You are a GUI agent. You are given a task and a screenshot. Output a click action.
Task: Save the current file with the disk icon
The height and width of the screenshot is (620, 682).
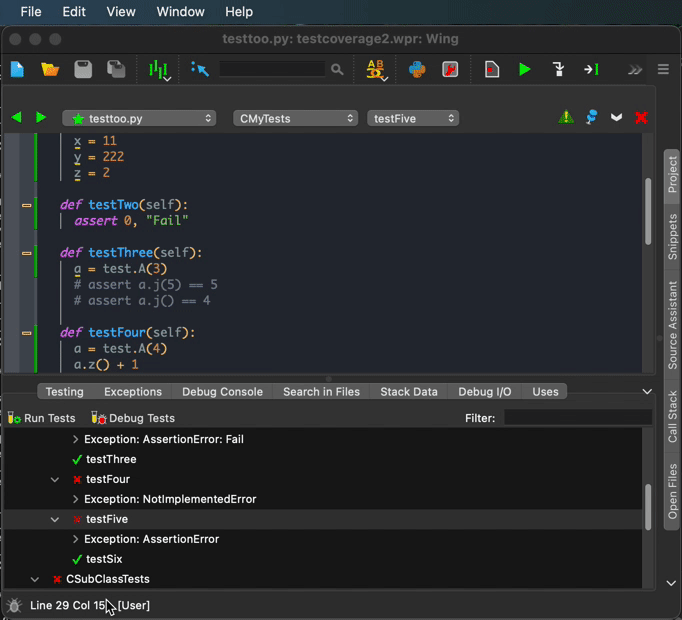(83, 69)
